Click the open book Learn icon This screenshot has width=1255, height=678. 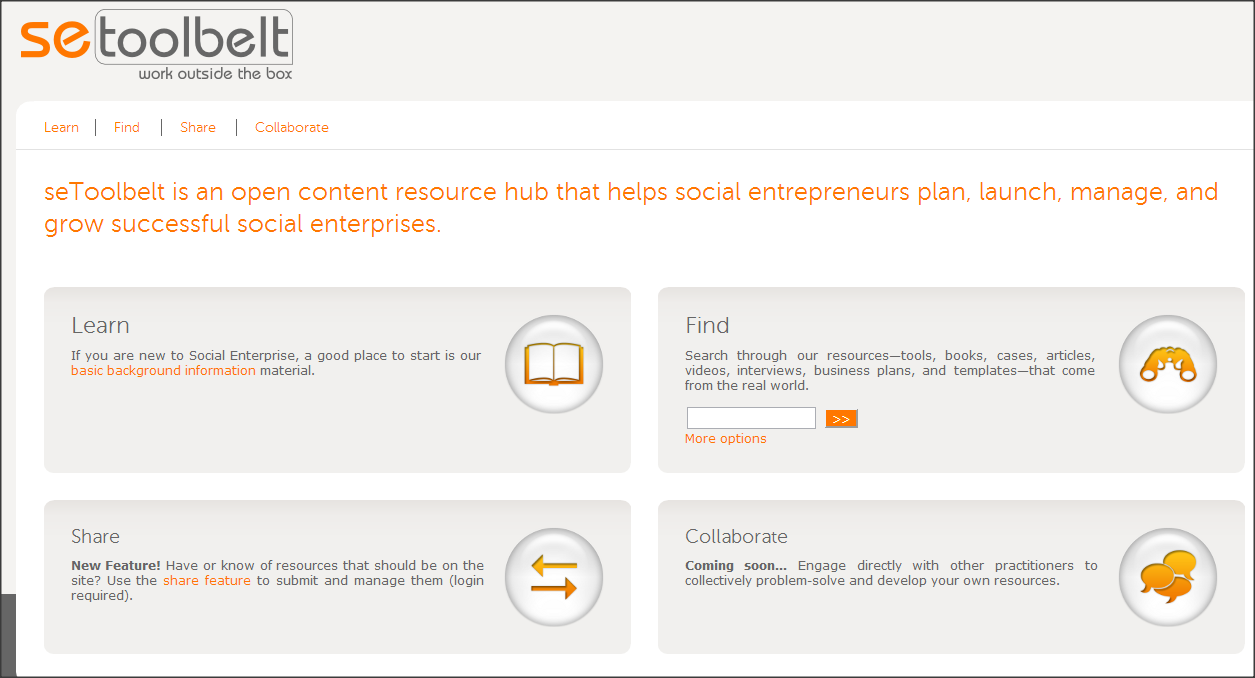coord(554,364)
